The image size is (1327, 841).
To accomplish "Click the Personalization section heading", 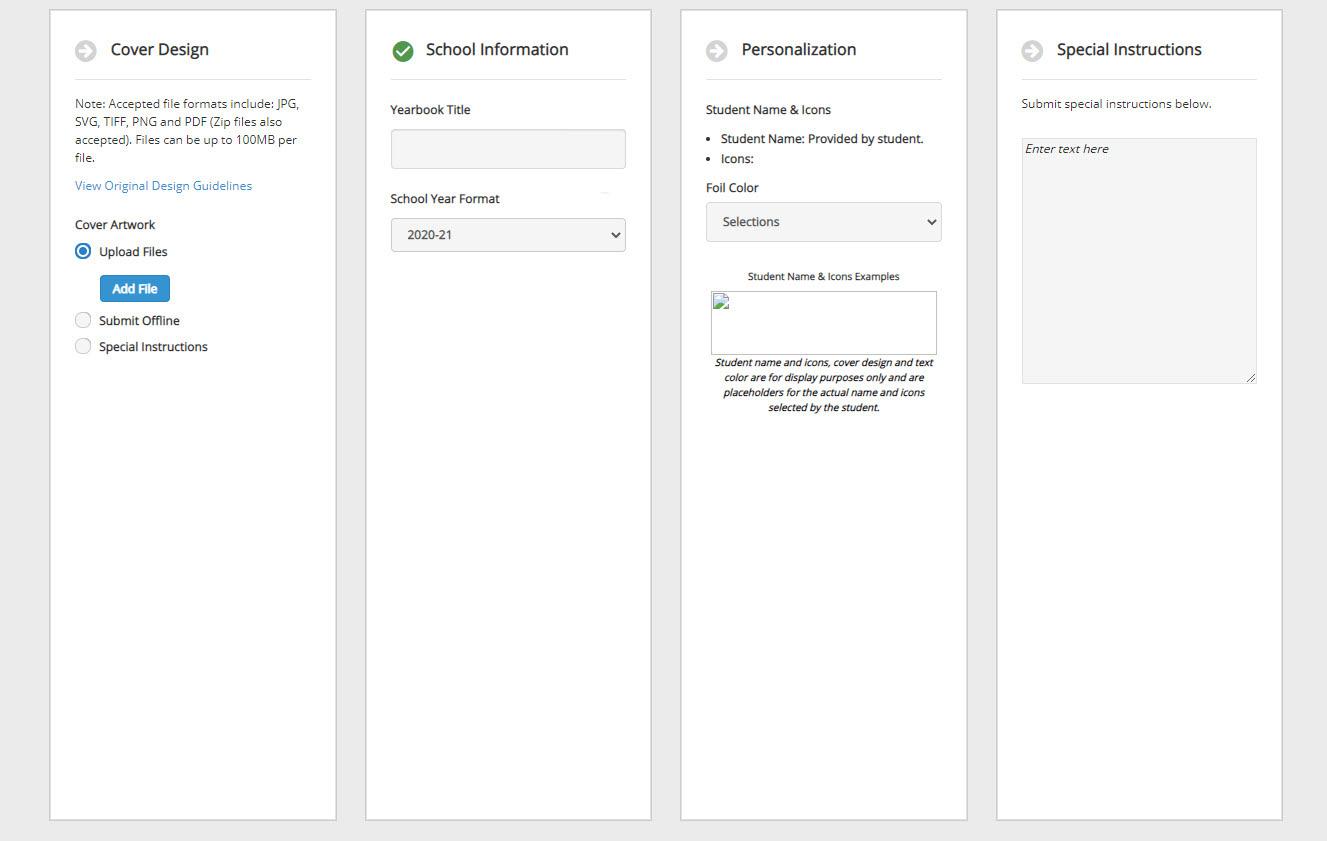I will (x=798, y=50).
